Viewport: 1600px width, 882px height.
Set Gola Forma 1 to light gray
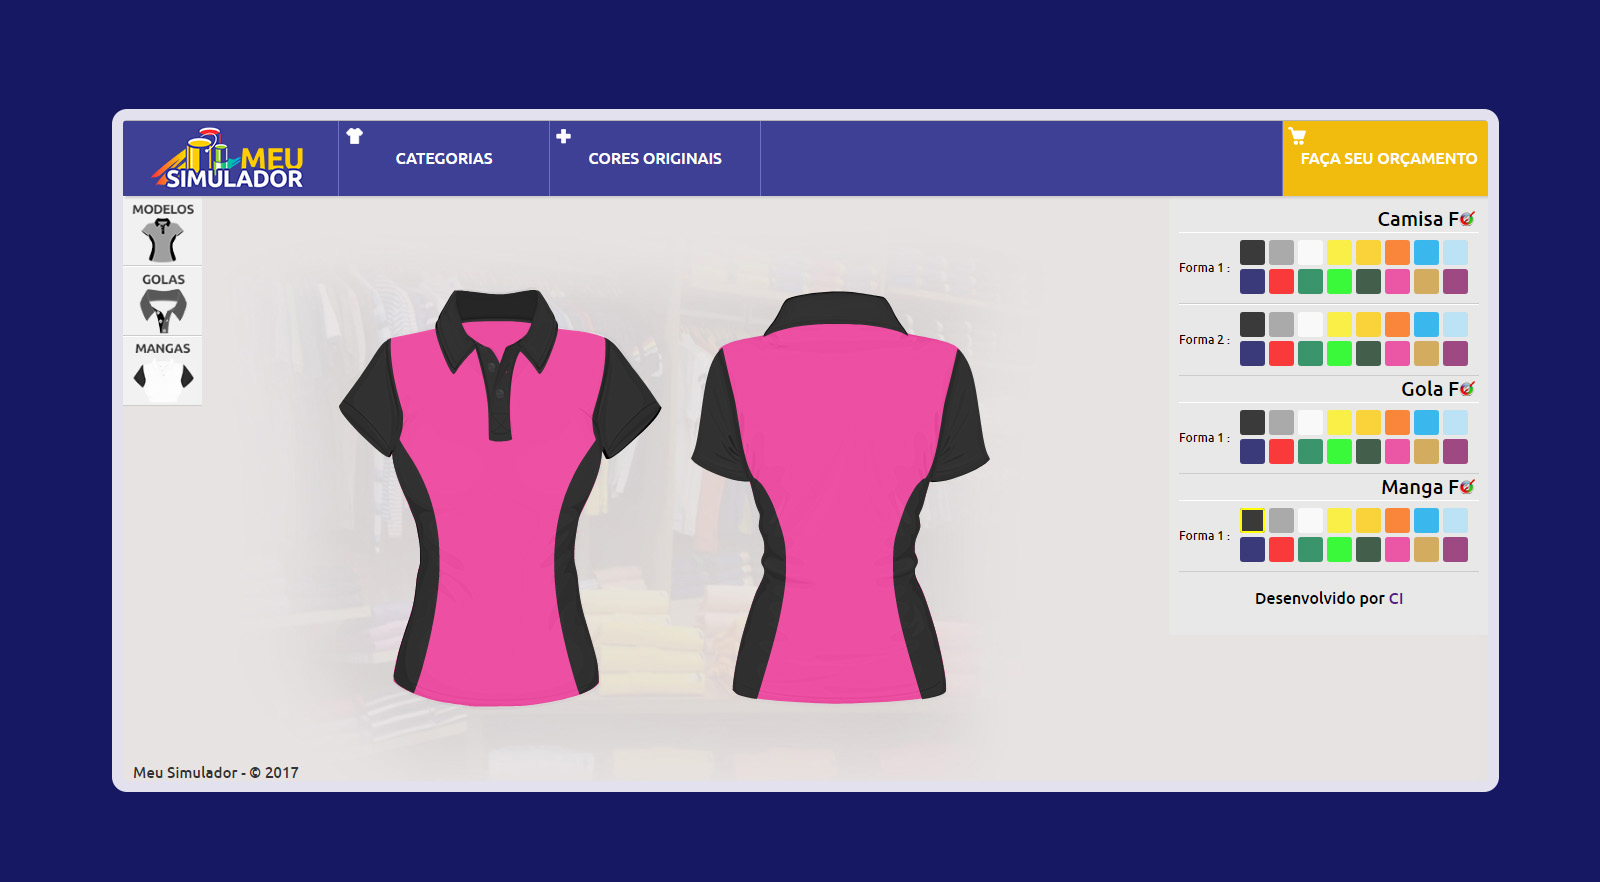(1281, 422)
